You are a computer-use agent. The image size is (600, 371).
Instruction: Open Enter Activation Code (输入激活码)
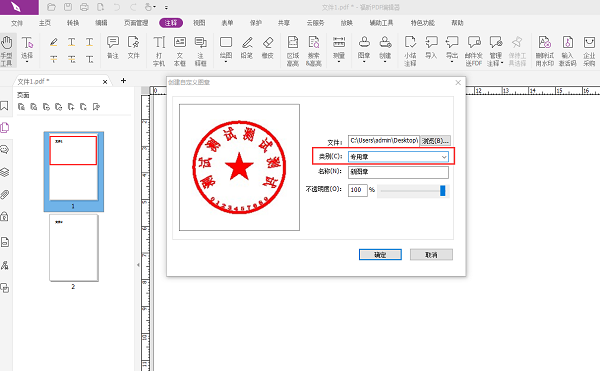tap(567, 51)
